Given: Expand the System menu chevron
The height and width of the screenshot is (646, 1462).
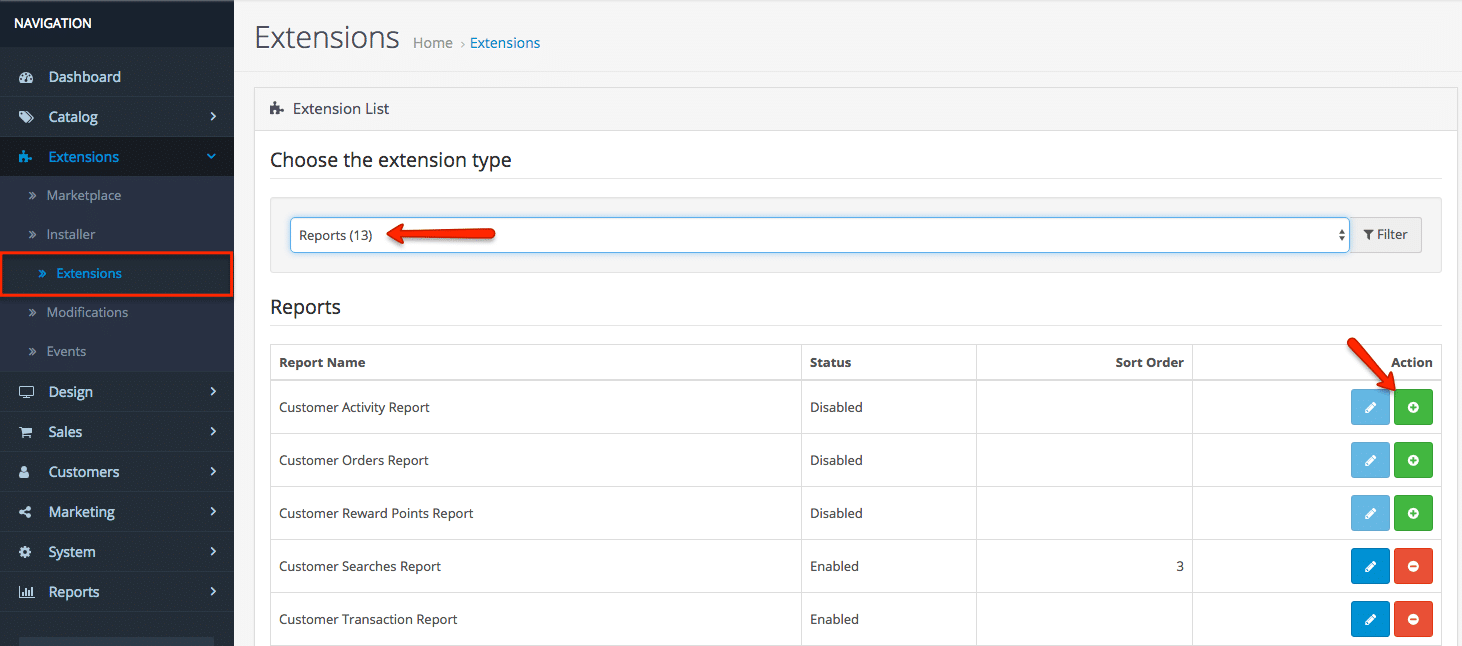Looking at the screenshot, I should pyautogui.click(x=213, y=552).
